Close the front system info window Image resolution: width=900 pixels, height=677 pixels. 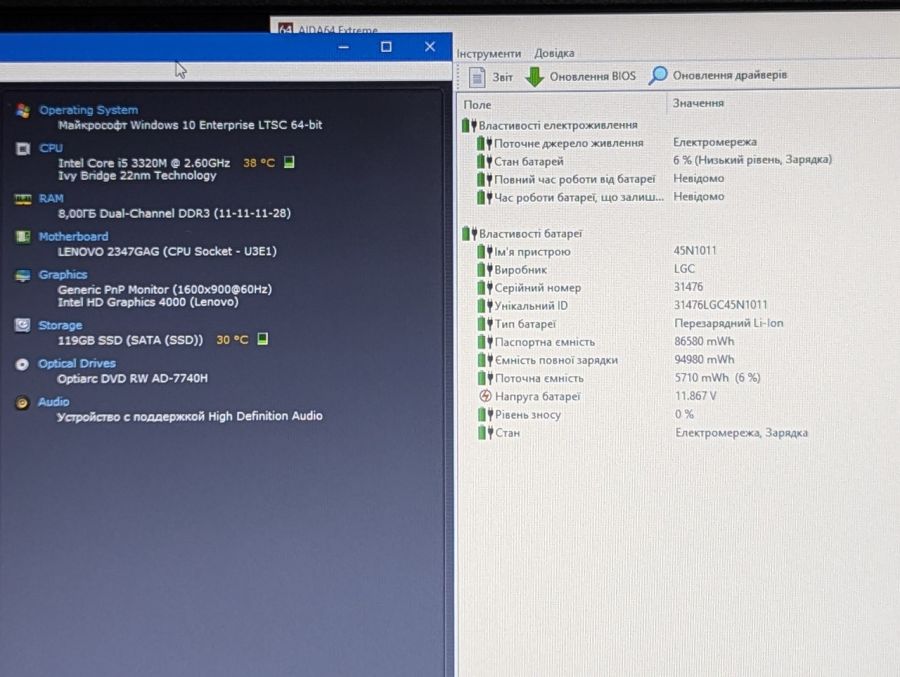click(x=430, y=47)
